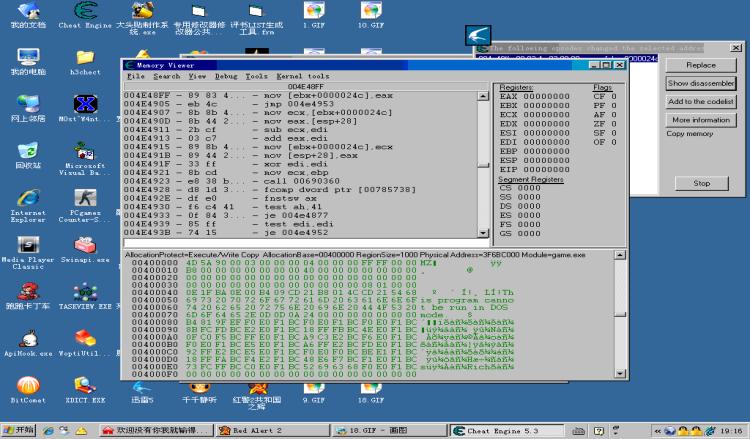Select the Internet Explorer desktop icon
The height and width of the screenshot is (439, 750).
(28, 197)
